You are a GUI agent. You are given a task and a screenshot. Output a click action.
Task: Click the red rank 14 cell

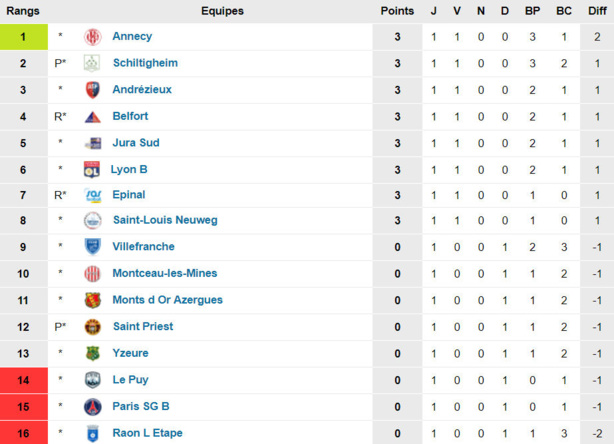click(23, 380)
